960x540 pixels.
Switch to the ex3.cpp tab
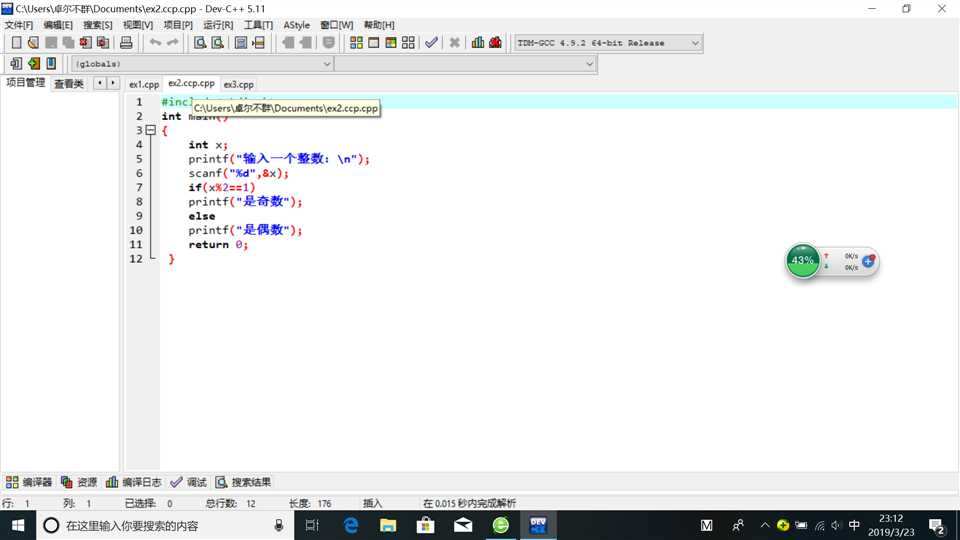tap(239, 84)
